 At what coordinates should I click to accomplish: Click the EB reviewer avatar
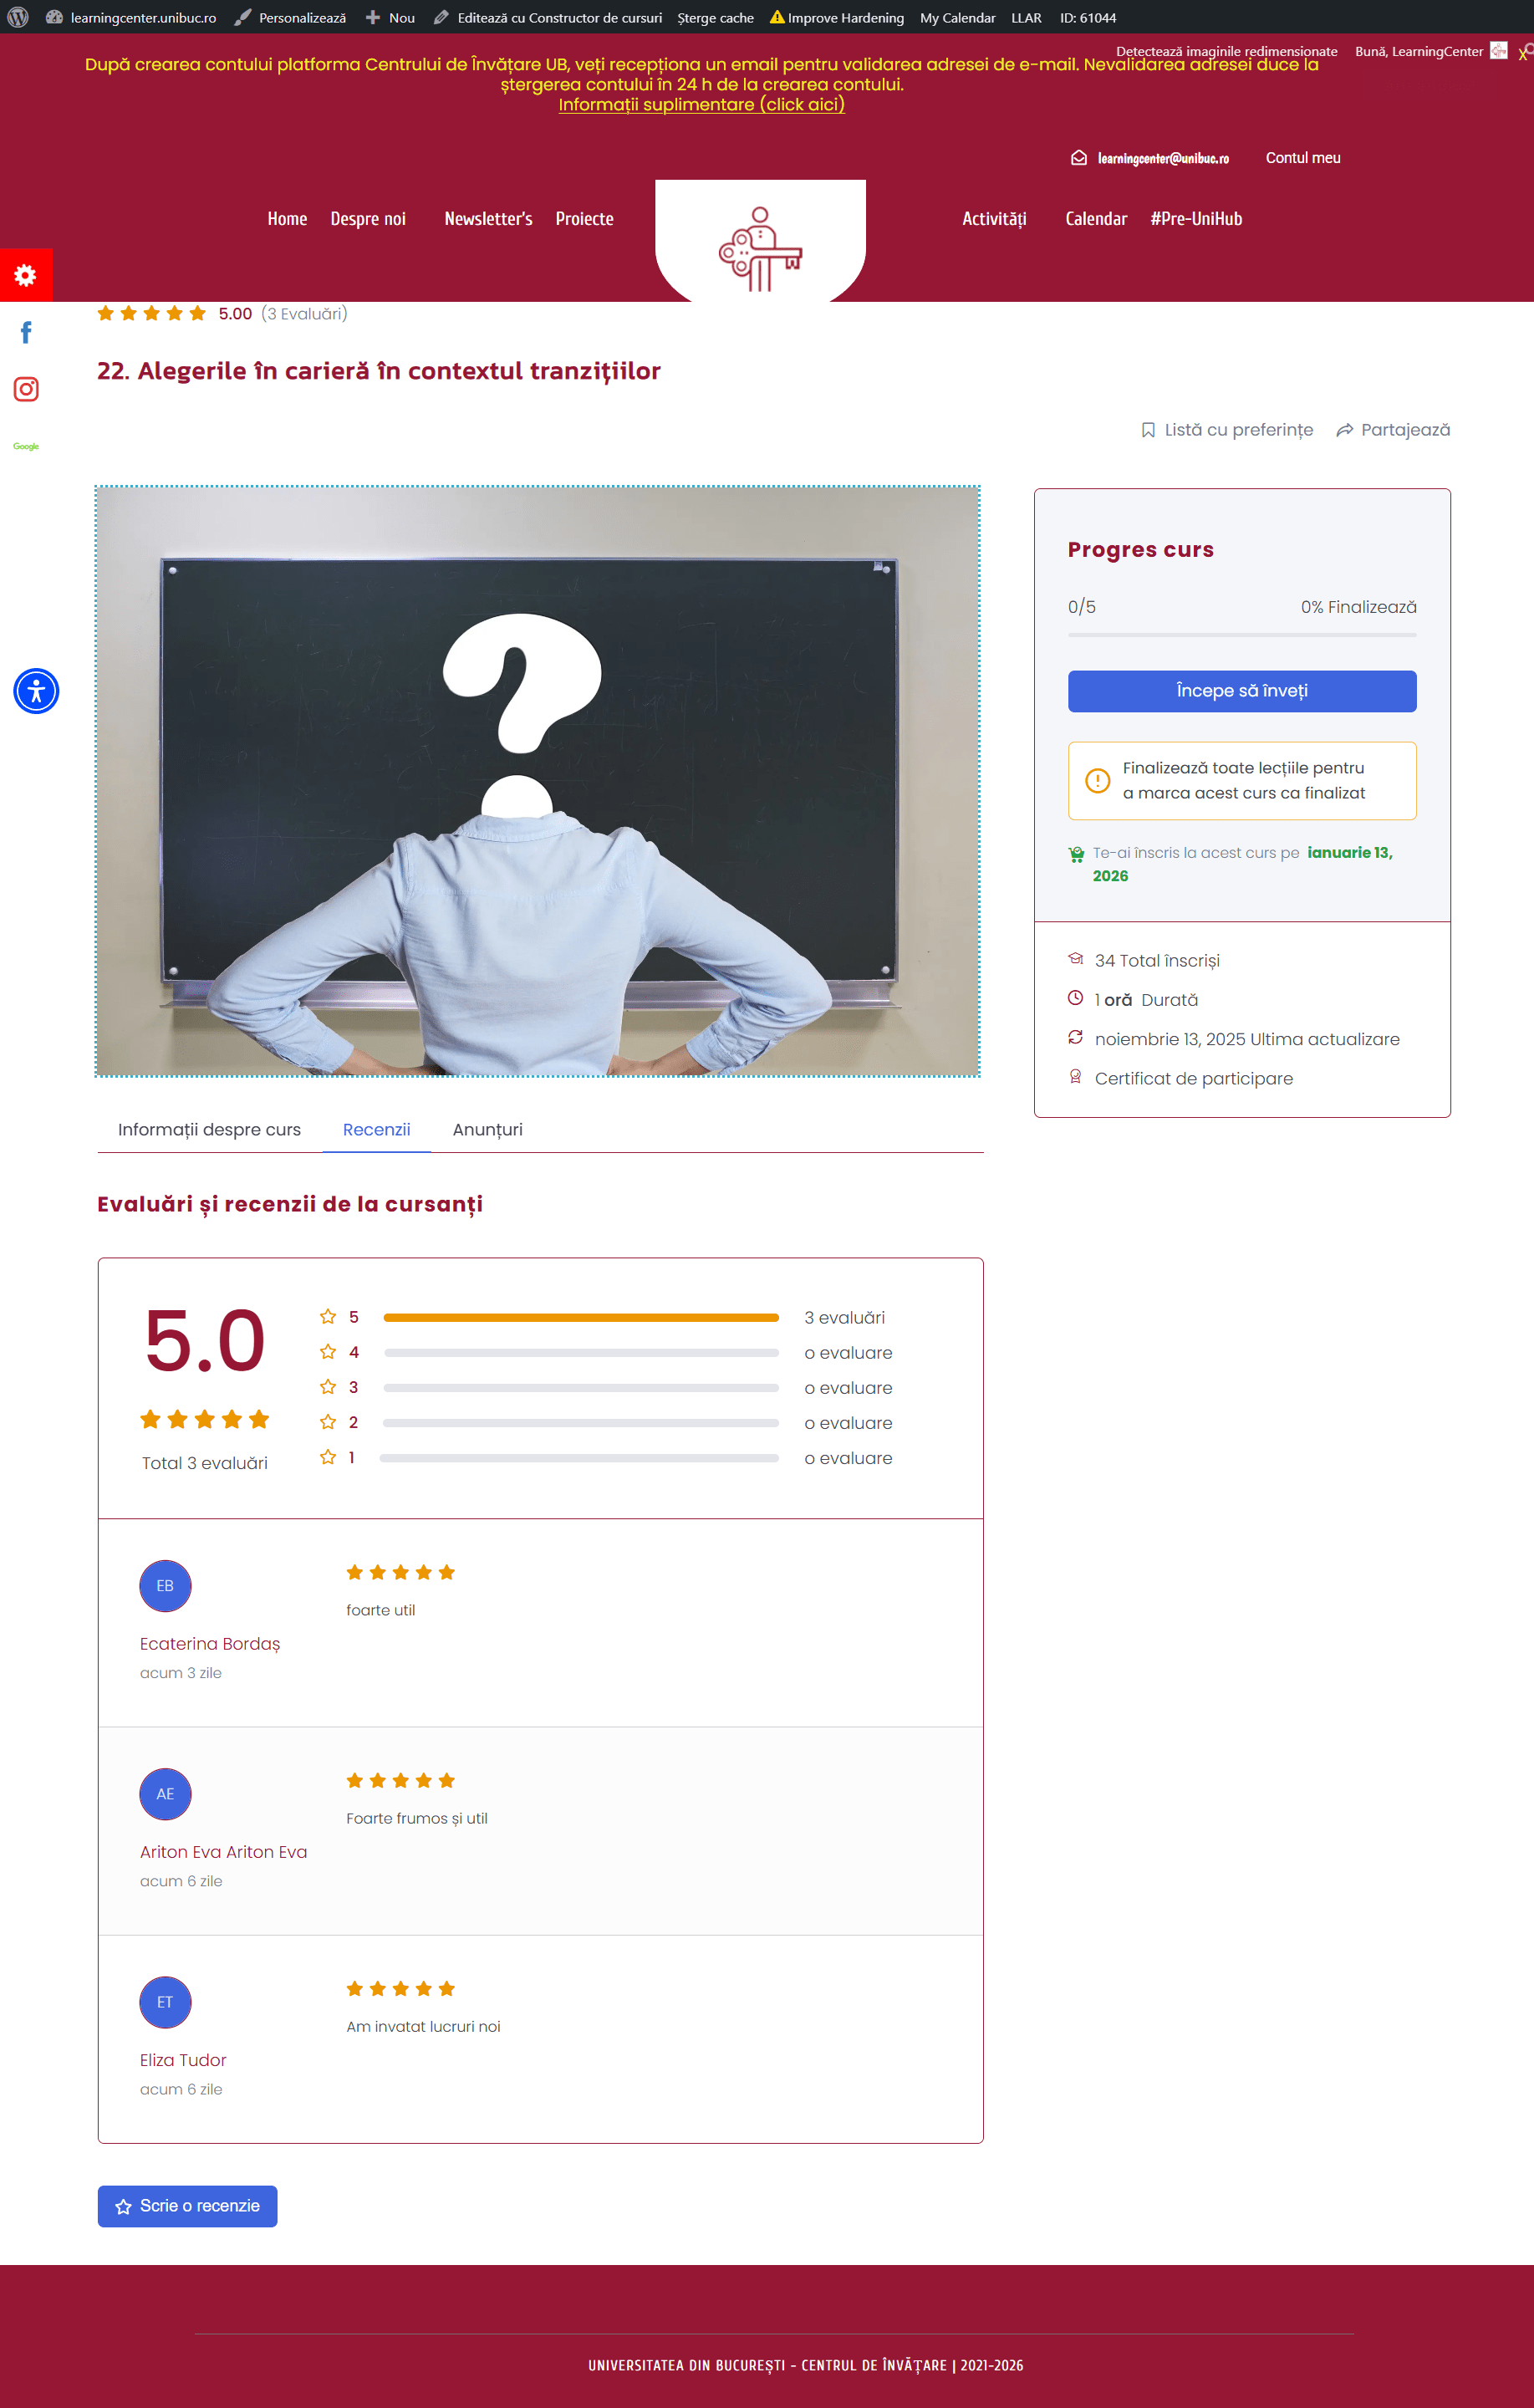tap(165, 1585)
